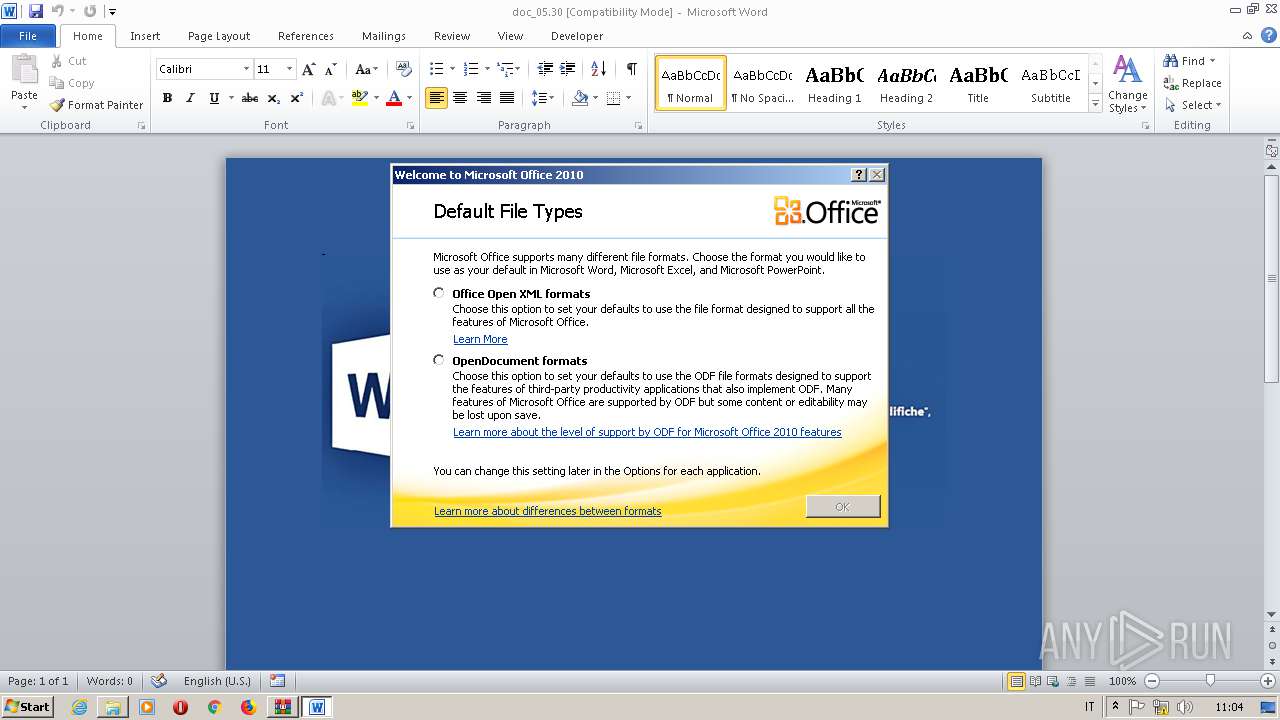
Task: Apply the Title style
Action: [x=978, y=83]
